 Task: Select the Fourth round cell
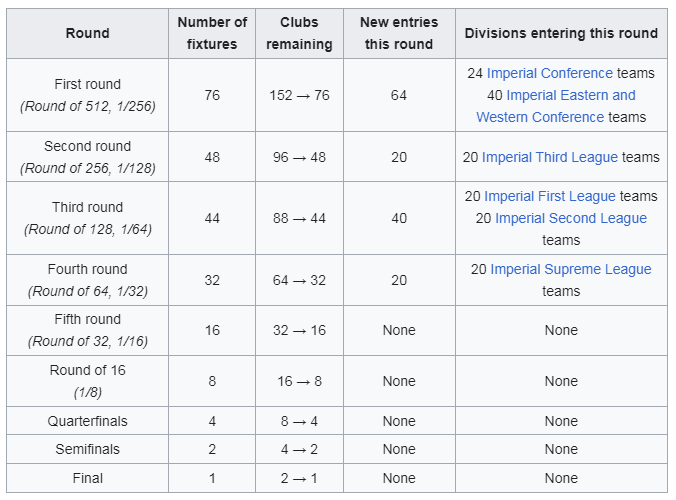point(88,280)
